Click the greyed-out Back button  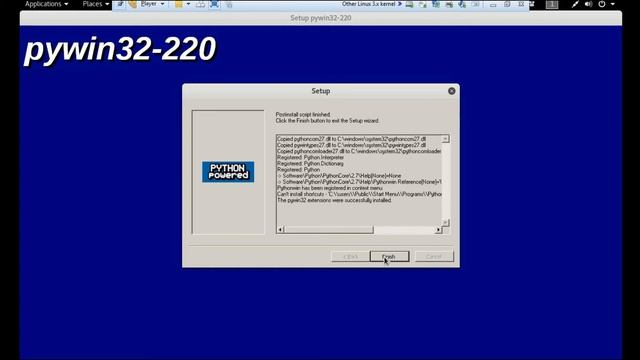(x=350, y=256)
